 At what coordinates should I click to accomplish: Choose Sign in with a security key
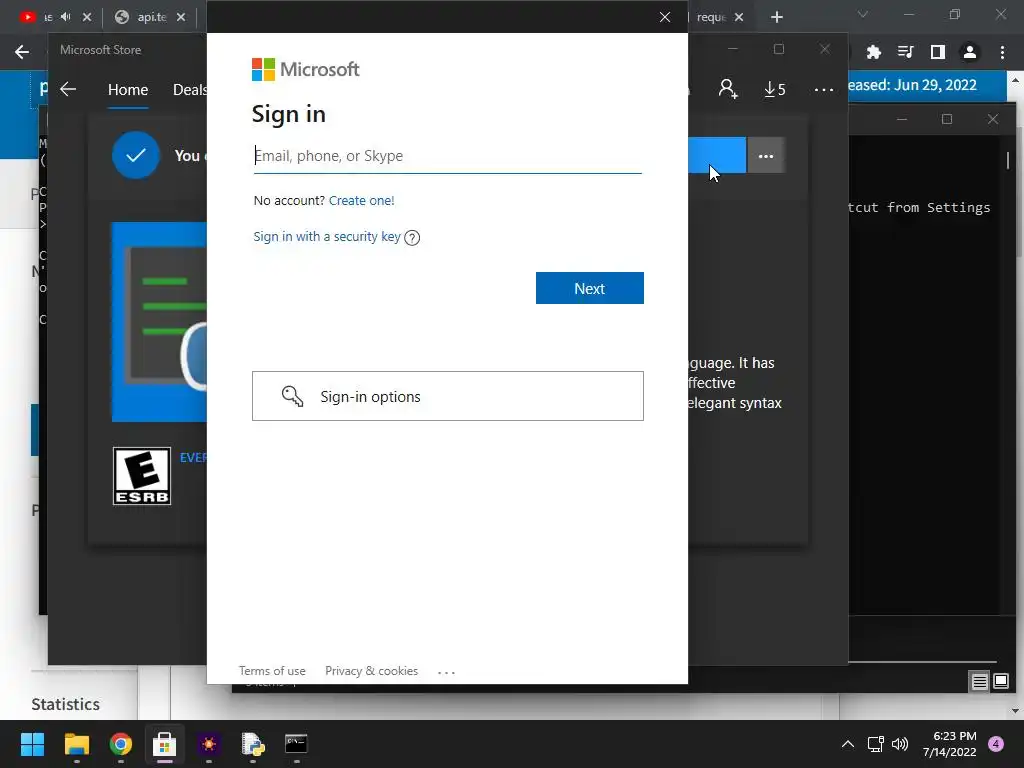327,236
